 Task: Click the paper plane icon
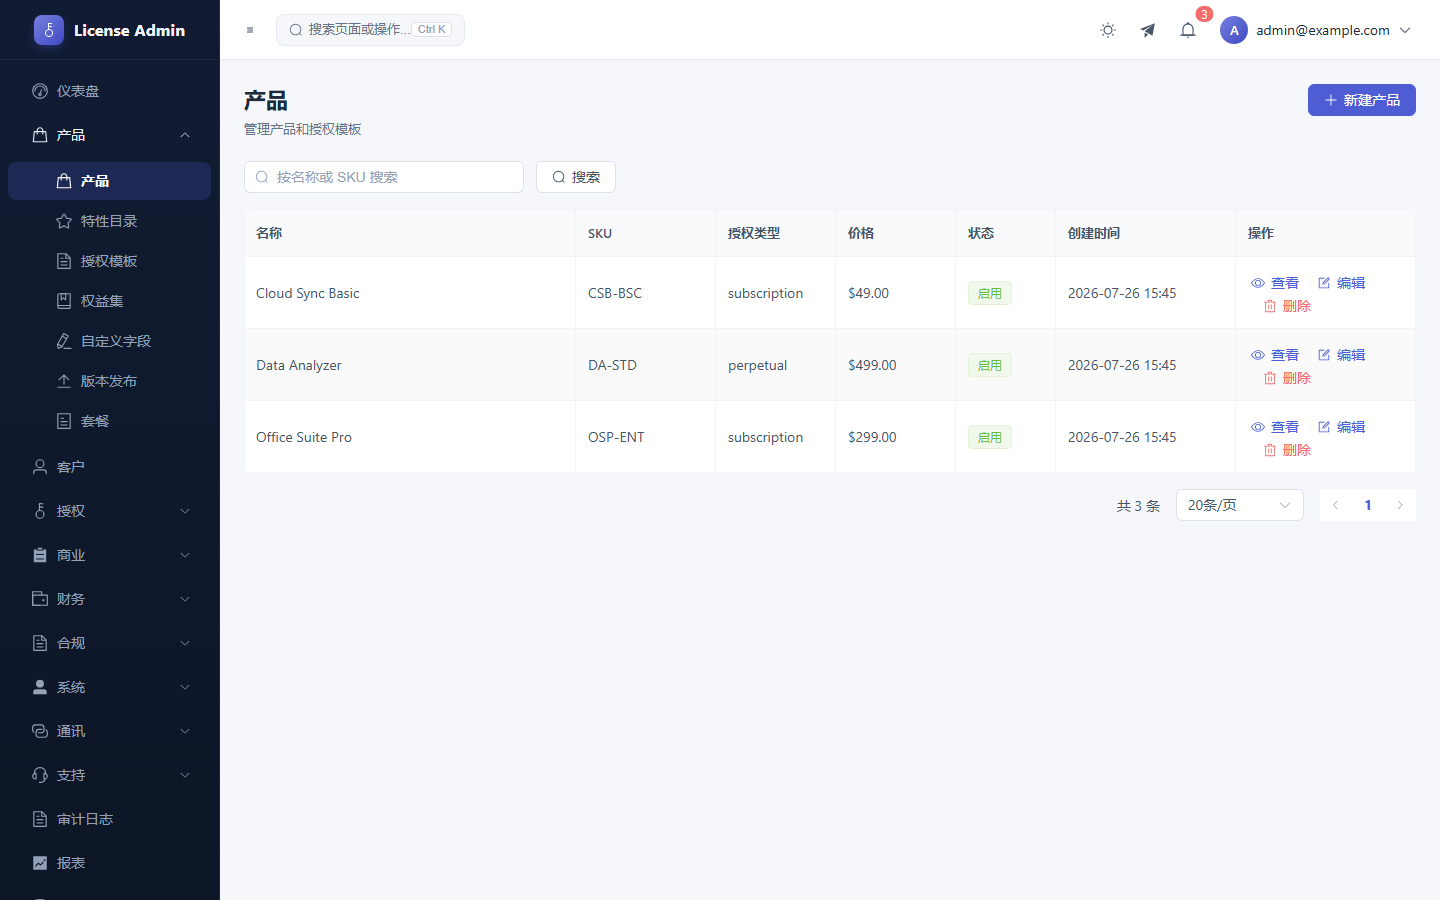[1148, 30]
